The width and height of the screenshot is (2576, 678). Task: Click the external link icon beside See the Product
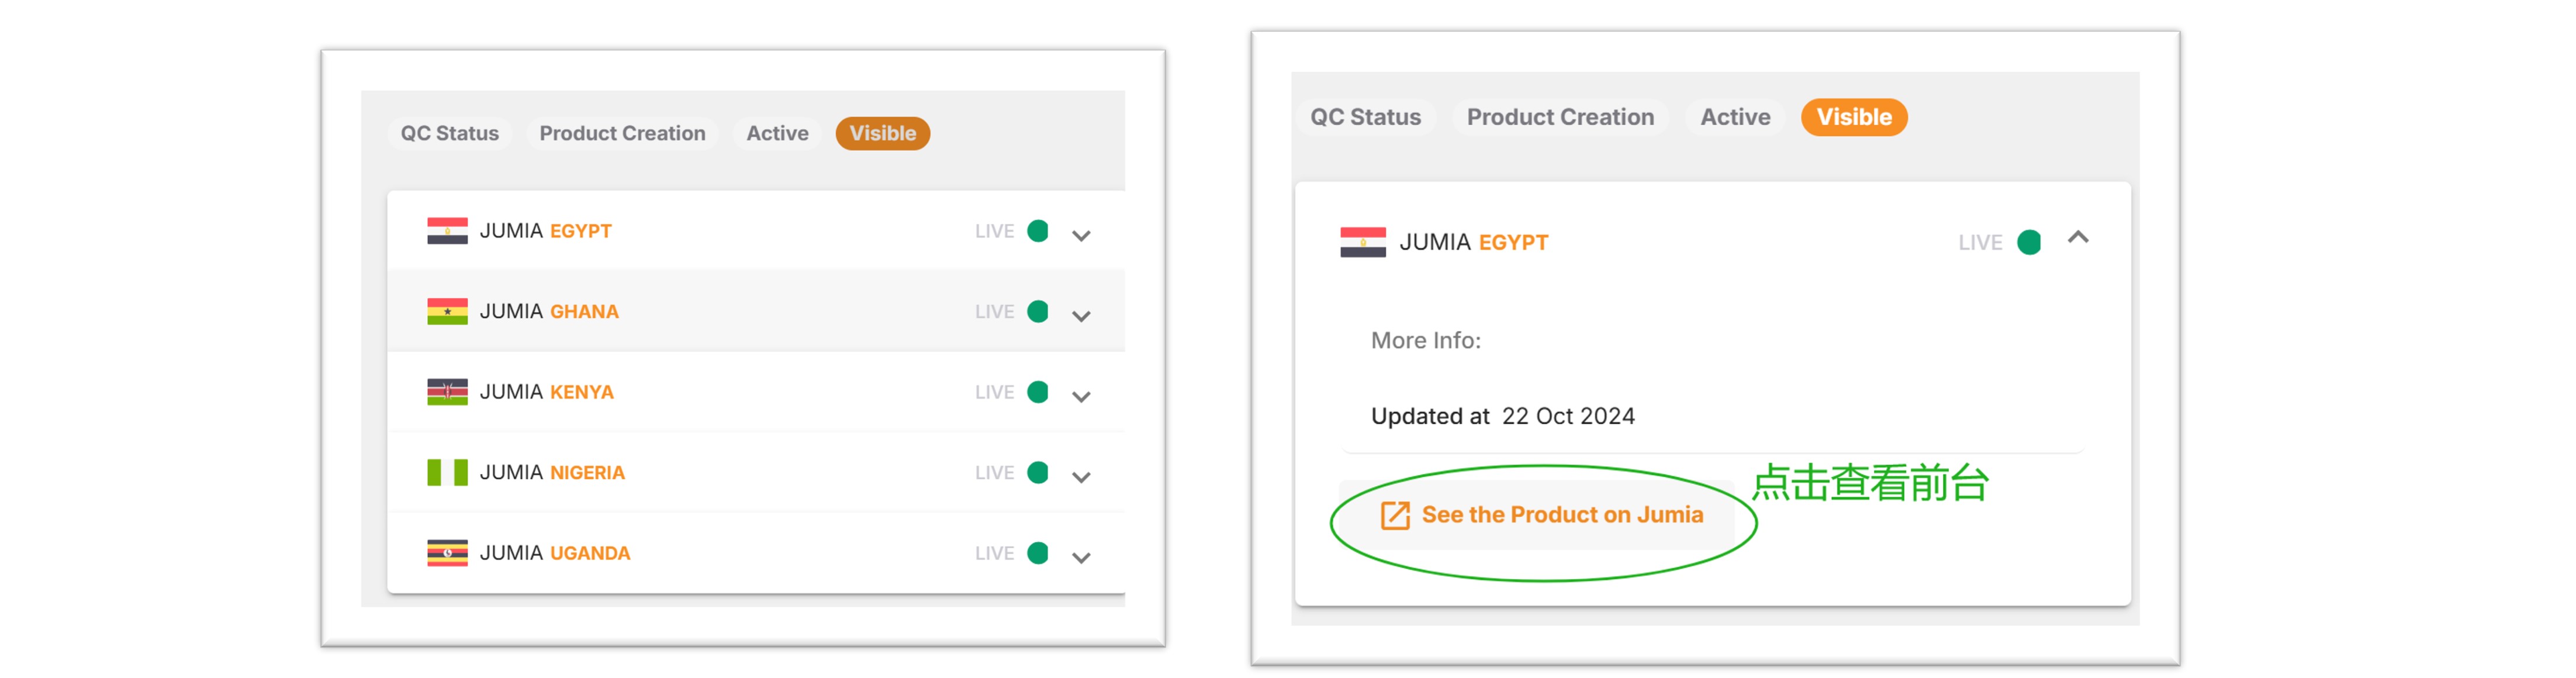(x=1394, y=515)
